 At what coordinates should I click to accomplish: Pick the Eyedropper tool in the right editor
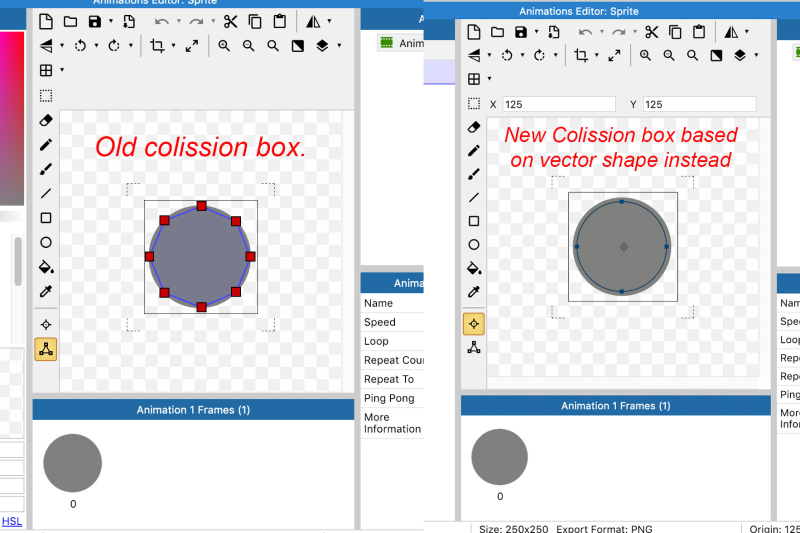coord(474,292)
